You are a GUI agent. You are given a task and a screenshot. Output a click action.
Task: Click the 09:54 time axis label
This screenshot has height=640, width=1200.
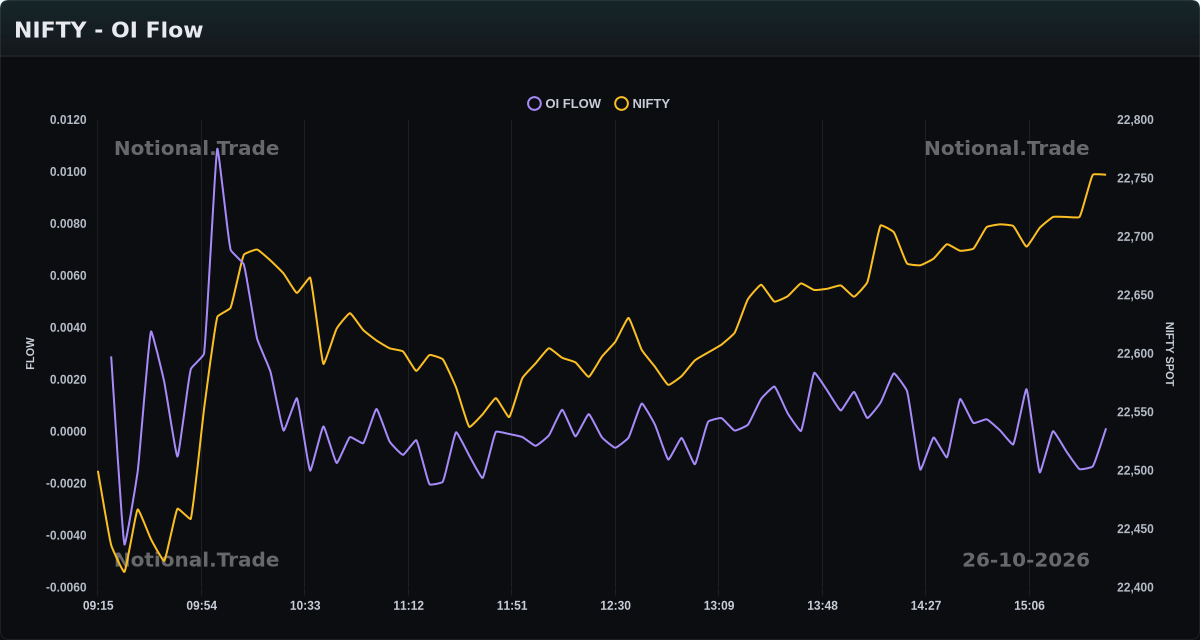(201, 606)
